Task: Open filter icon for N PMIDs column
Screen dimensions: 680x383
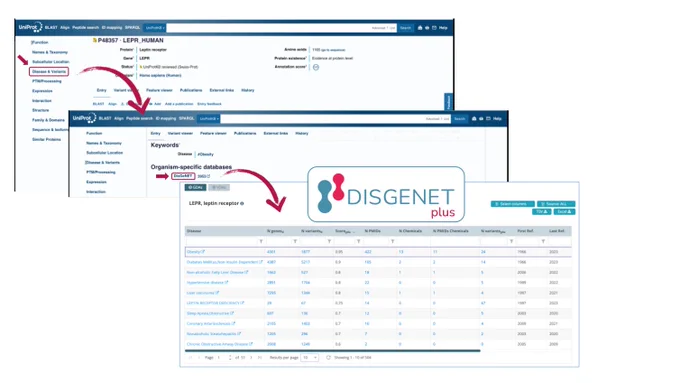Action: [x=392, y=241]
